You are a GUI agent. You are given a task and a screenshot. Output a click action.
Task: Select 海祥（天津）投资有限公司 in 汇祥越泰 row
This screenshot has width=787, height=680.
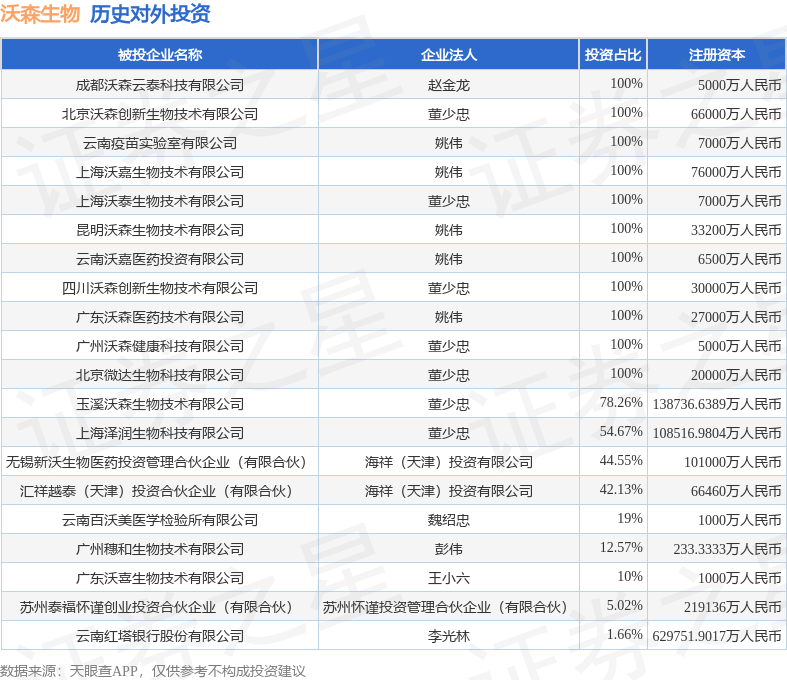tap(449, 491)
